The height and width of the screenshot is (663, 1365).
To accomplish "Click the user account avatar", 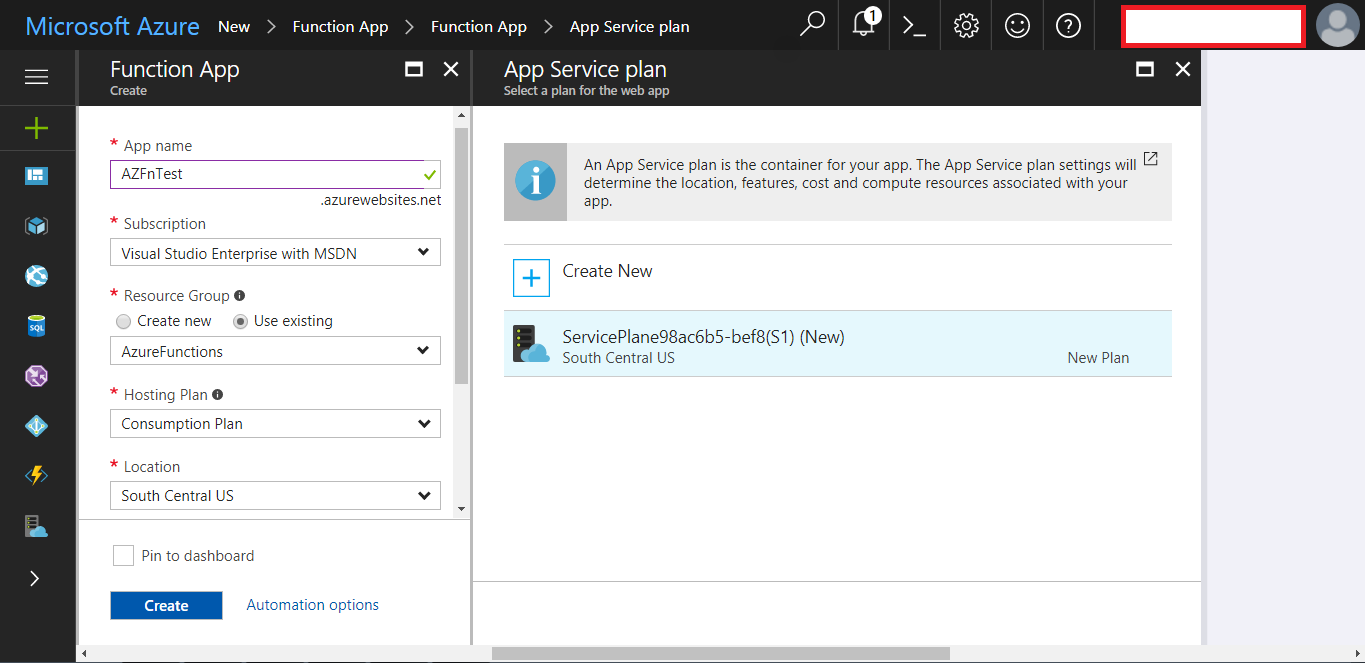I will pos(1337,26).
